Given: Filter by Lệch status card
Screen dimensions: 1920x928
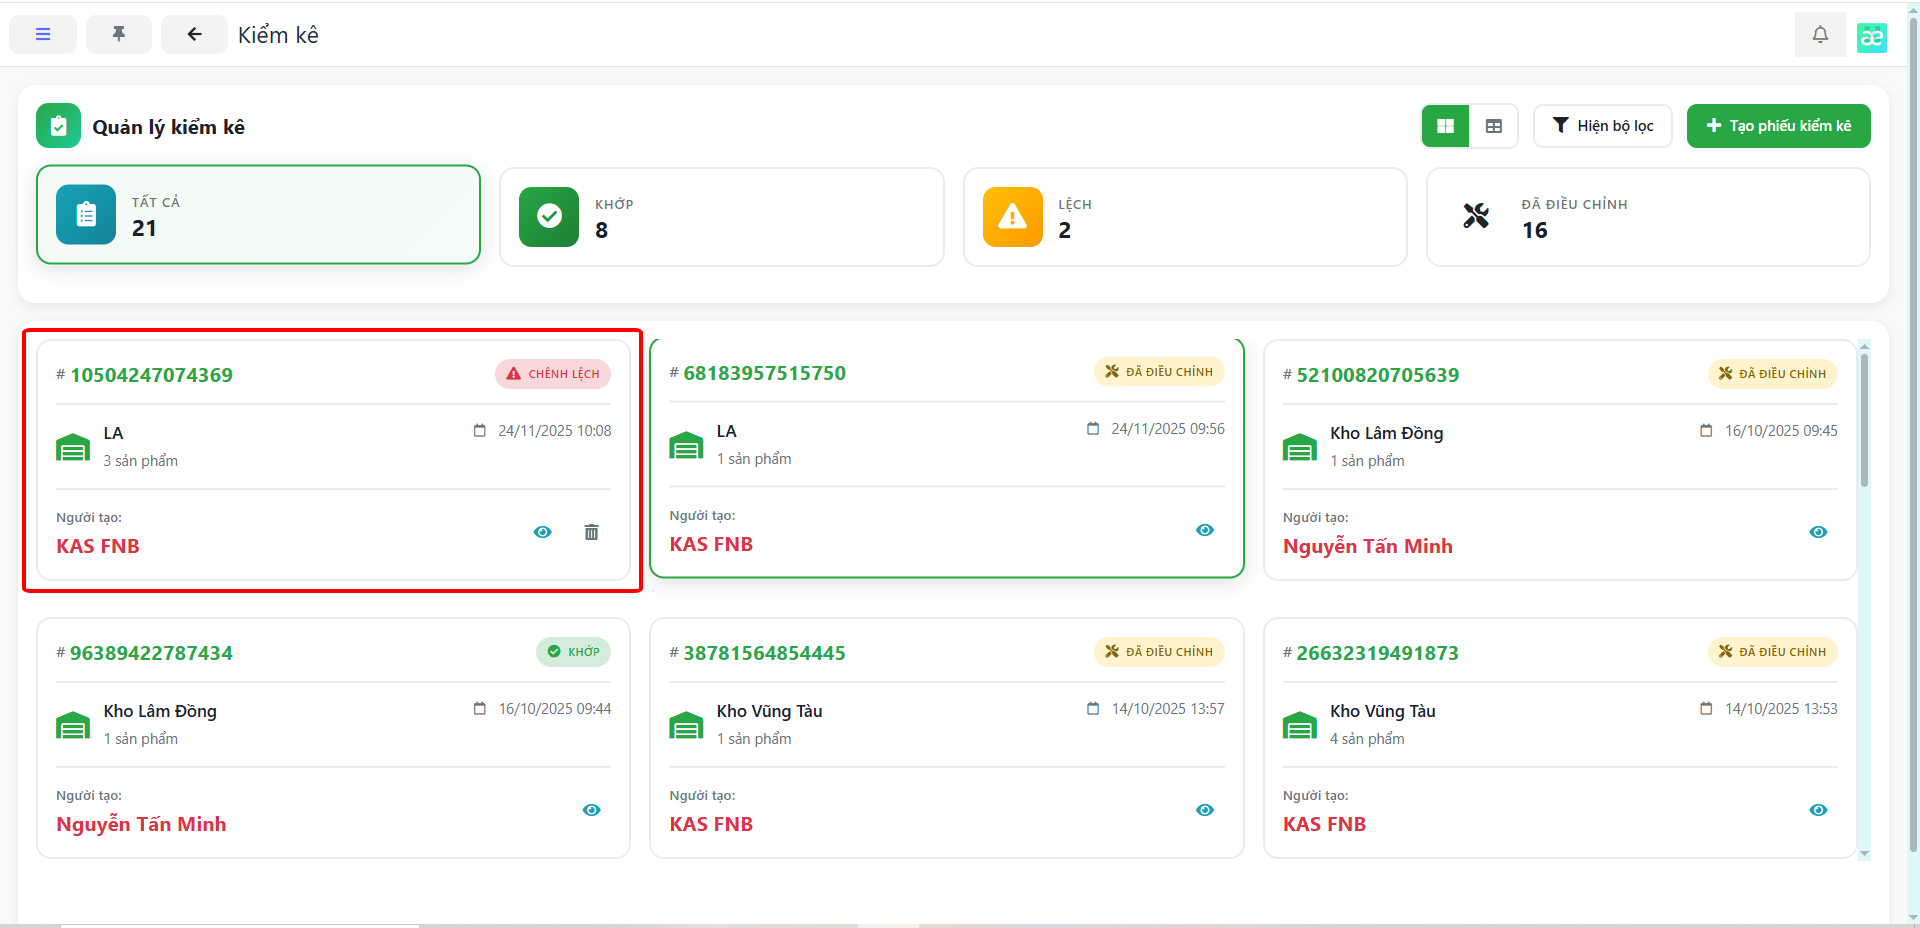Looking at the screenshot, I should [x=1184, y=217].
